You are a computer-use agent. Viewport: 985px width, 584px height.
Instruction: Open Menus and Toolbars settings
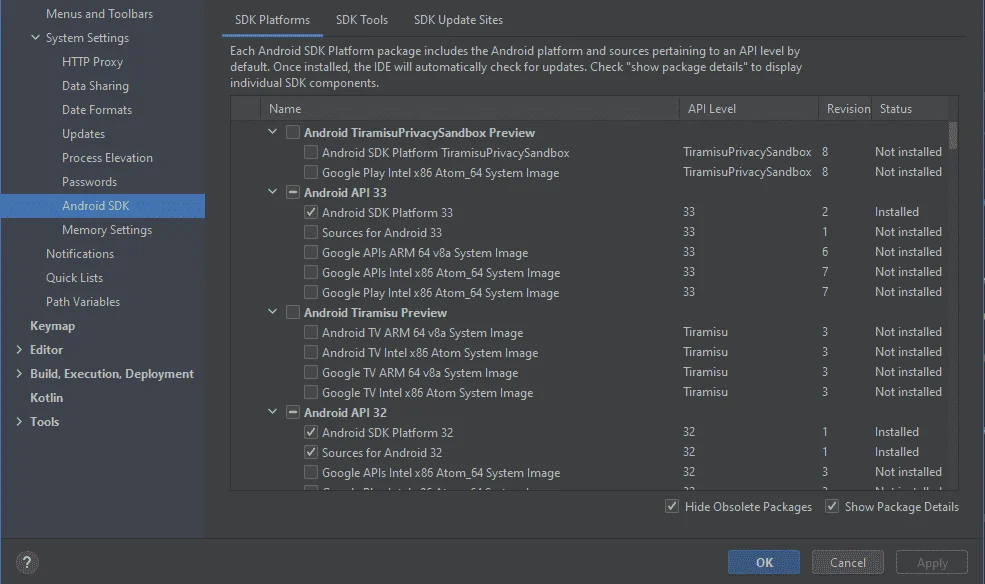(x=99, y=14)
